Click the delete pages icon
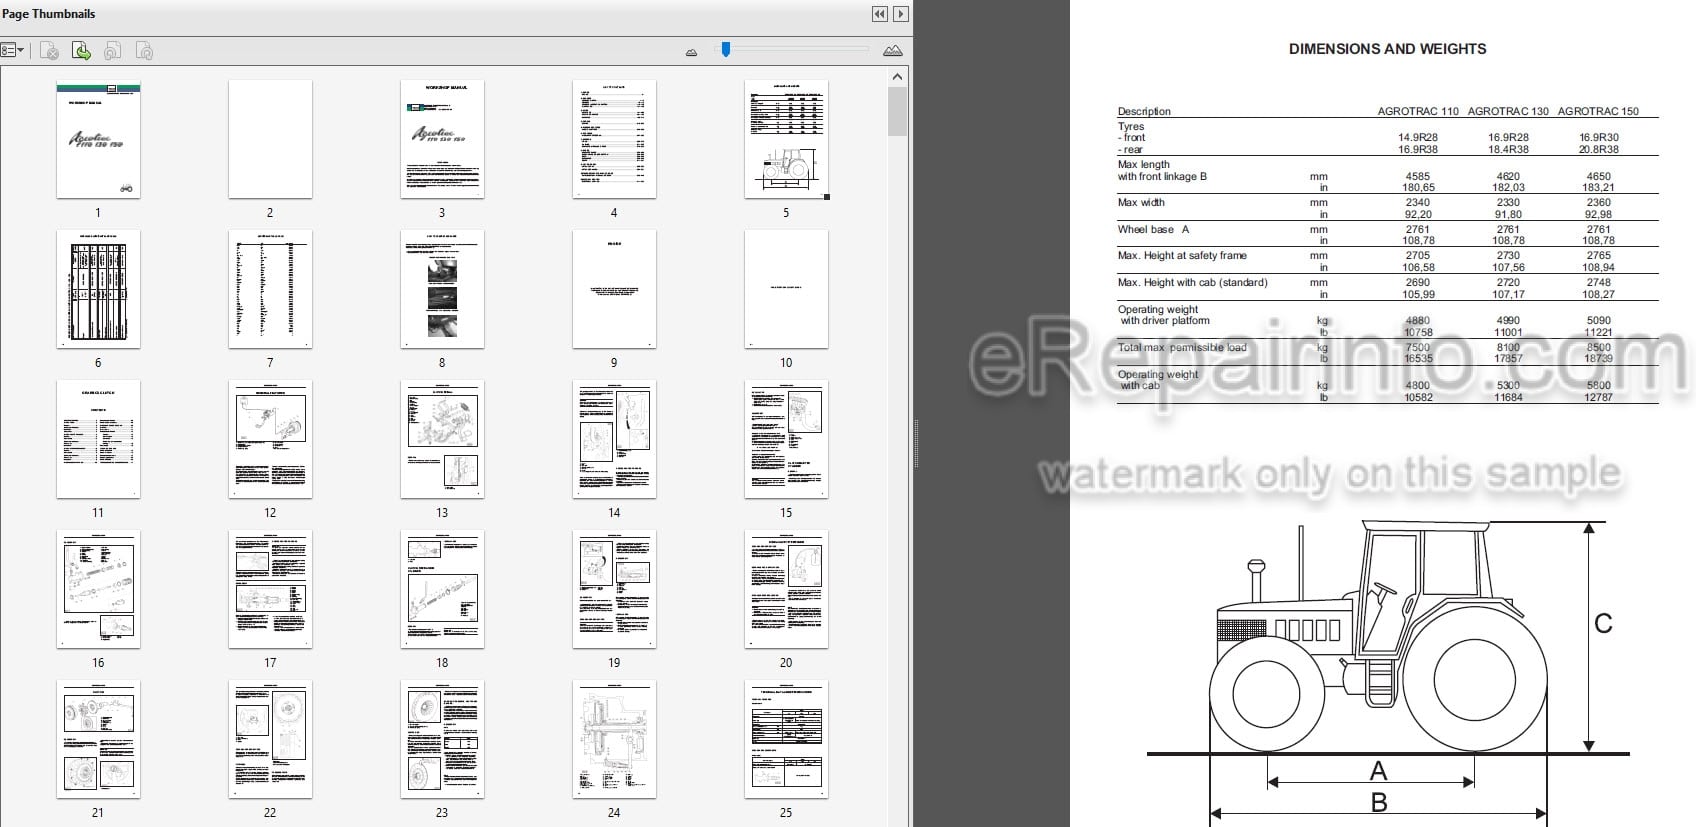1696x827 pixels. click(x=49, y=51)
